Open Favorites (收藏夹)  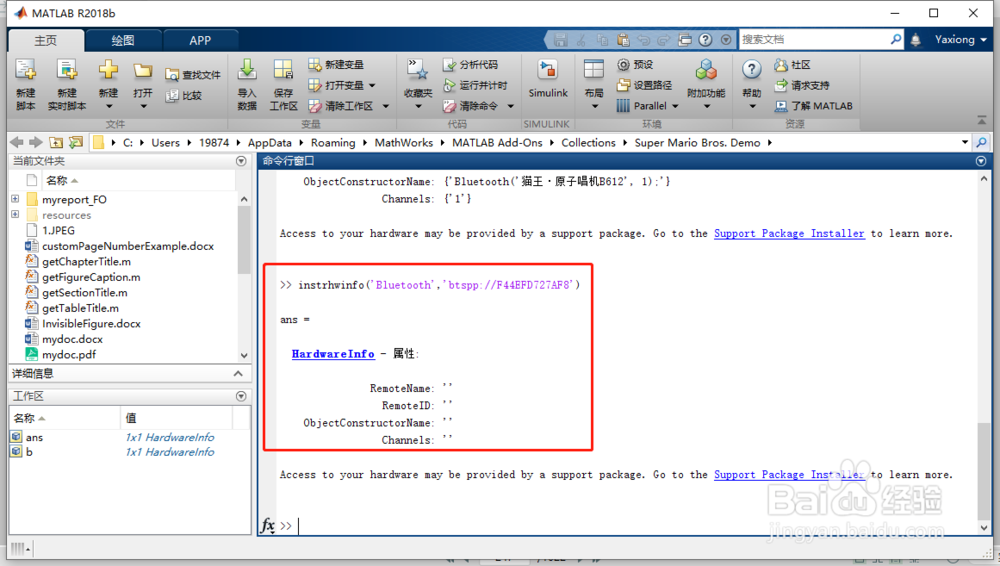(x=418, y=84)
